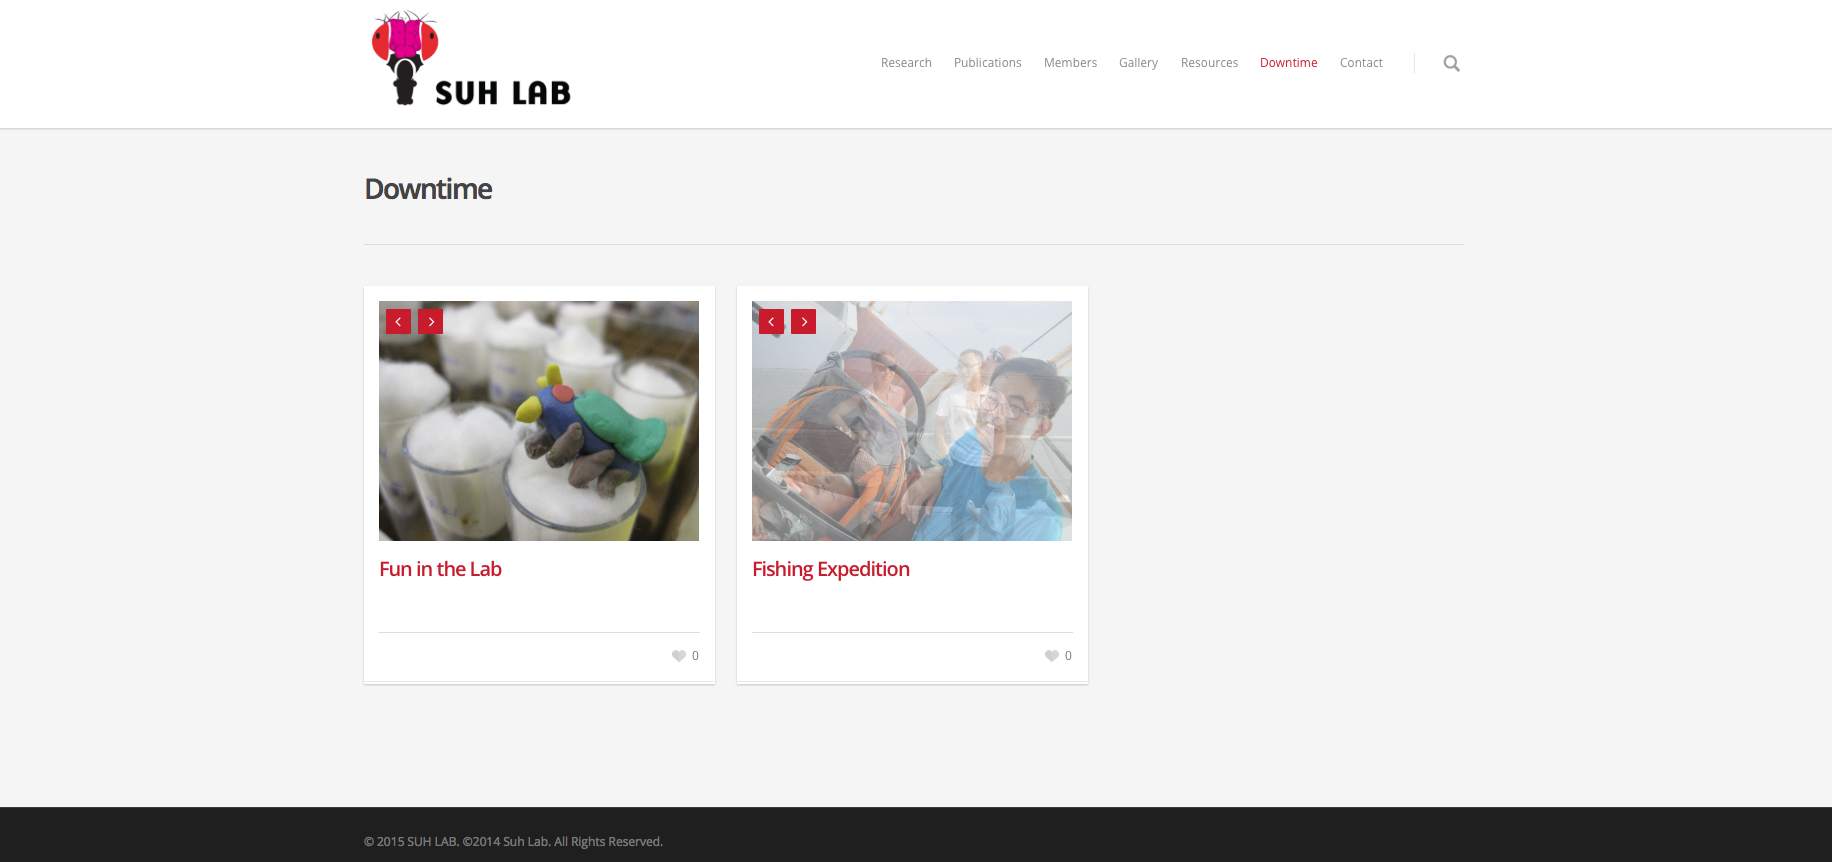1832x862 pixels.
Task: Open the Members page
Action: point(1070,63)
